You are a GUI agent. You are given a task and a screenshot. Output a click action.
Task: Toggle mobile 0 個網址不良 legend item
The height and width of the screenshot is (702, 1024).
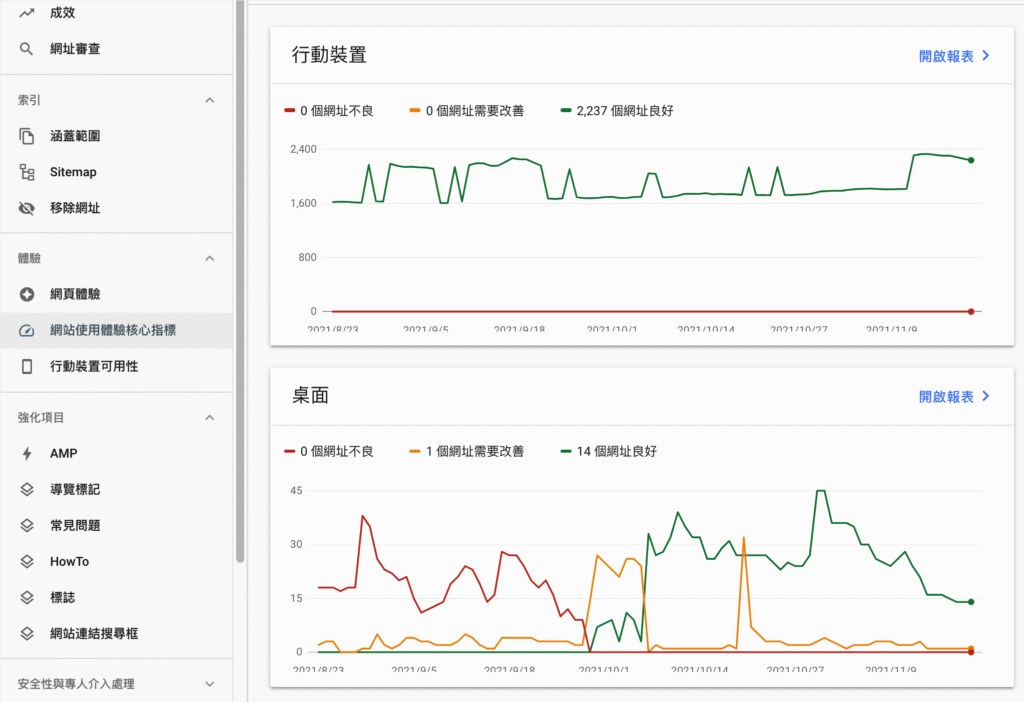pyautogui.click(x=328, y=111)
